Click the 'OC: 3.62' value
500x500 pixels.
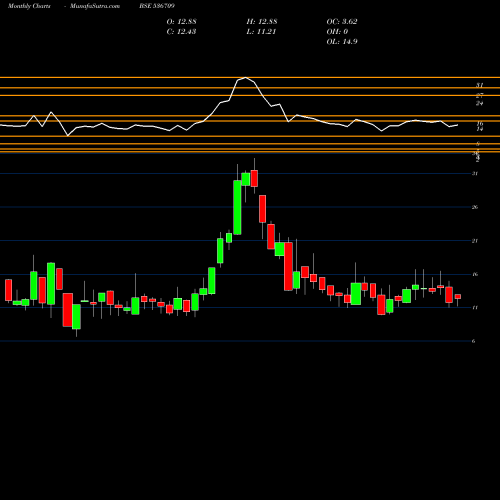[342, 22]
